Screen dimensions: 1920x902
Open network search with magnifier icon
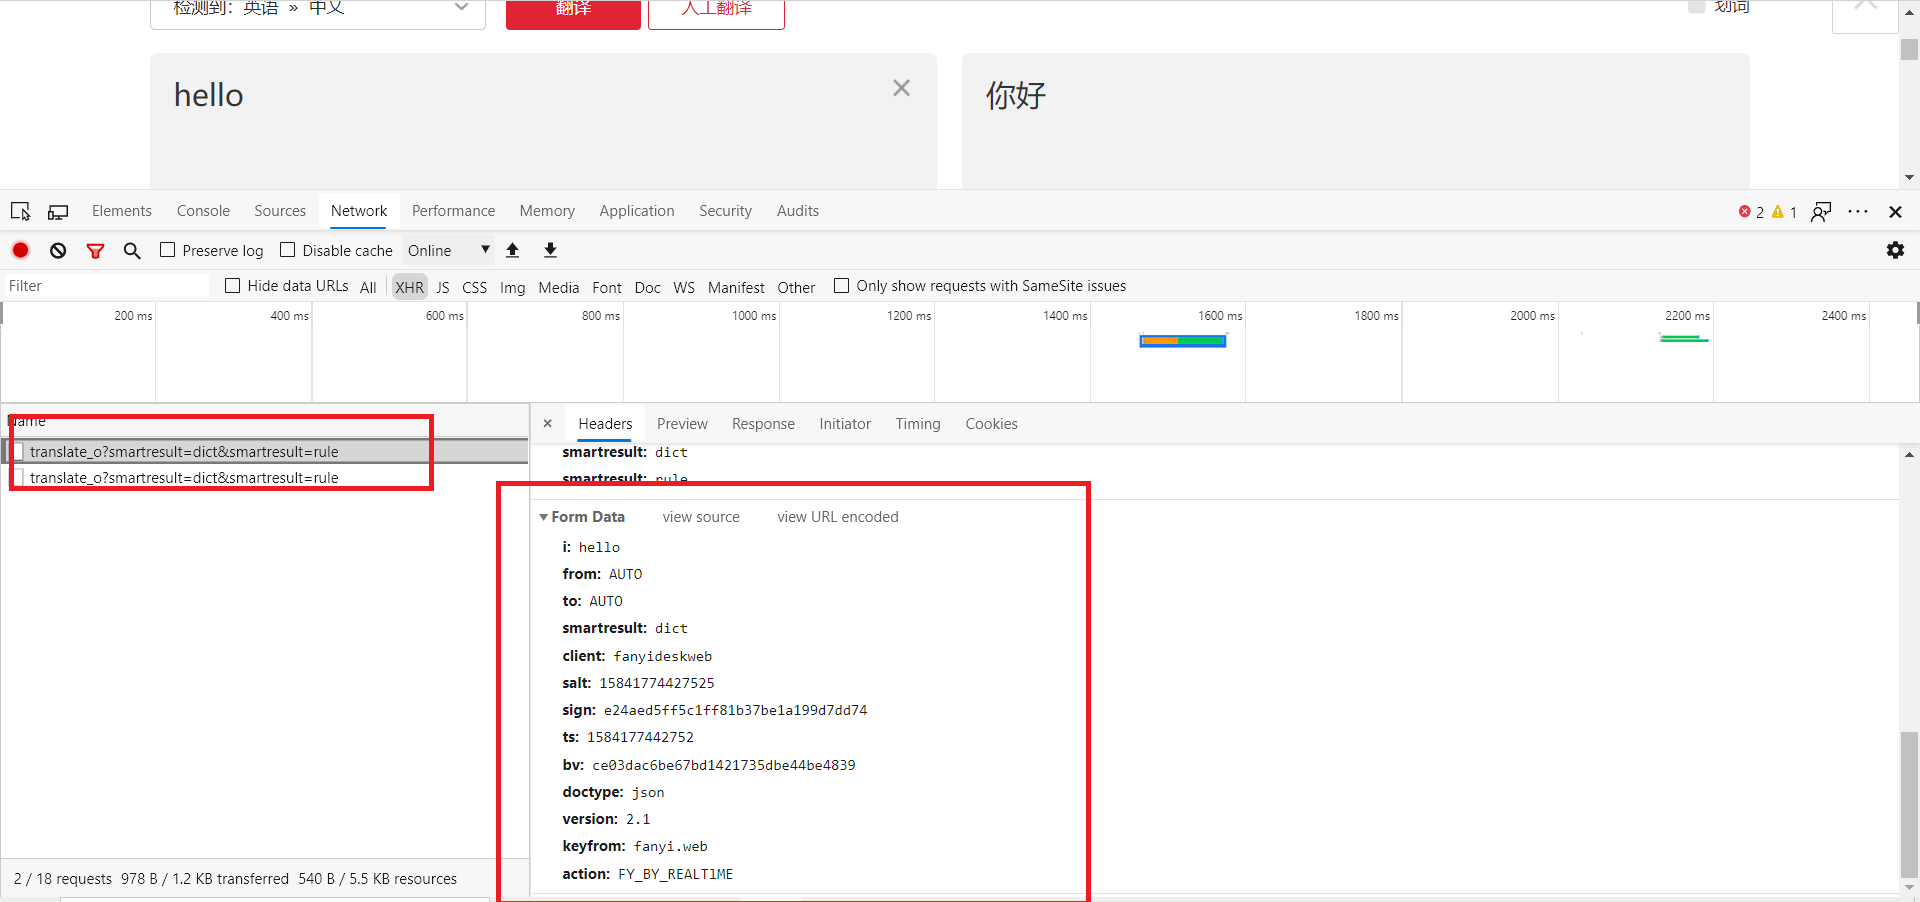click(x=132, y=251)
